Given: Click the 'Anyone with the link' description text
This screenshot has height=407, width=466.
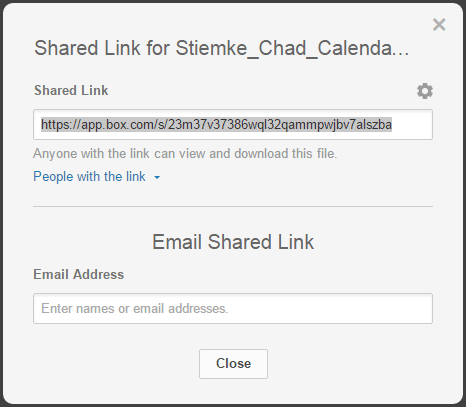Looking at the screenshot, I should (185, 154).
